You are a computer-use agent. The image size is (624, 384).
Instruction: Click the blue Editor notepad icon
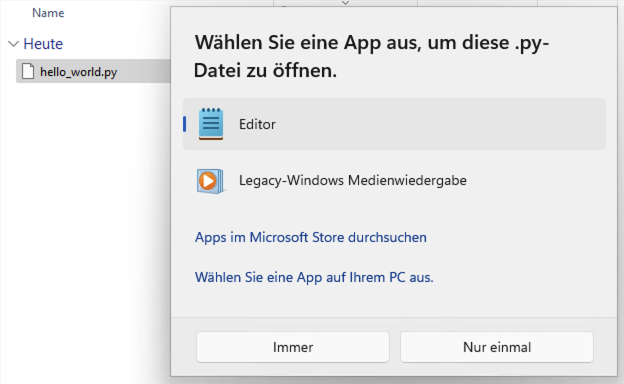pos(211,124)
